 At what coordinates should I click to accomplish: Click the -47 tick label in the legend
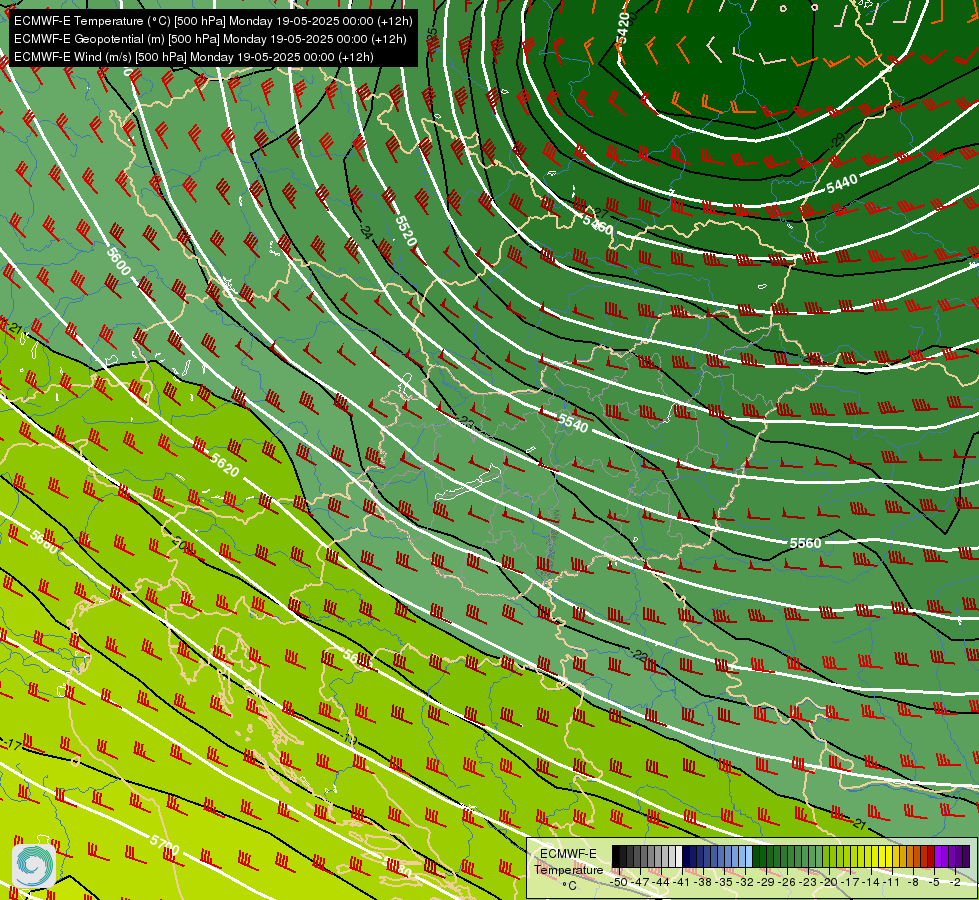[x=640, y=882]
